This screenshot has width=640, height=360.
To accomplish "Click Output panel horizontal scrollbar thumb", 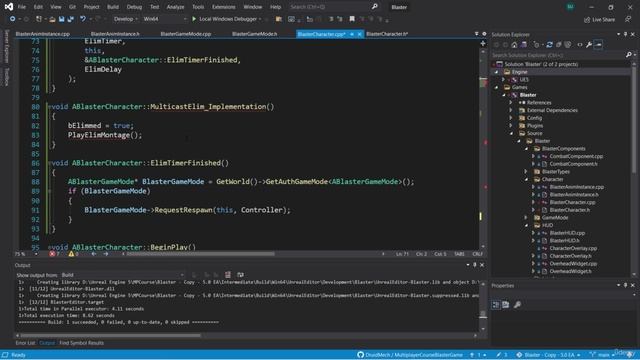I will tap(110, 336).
